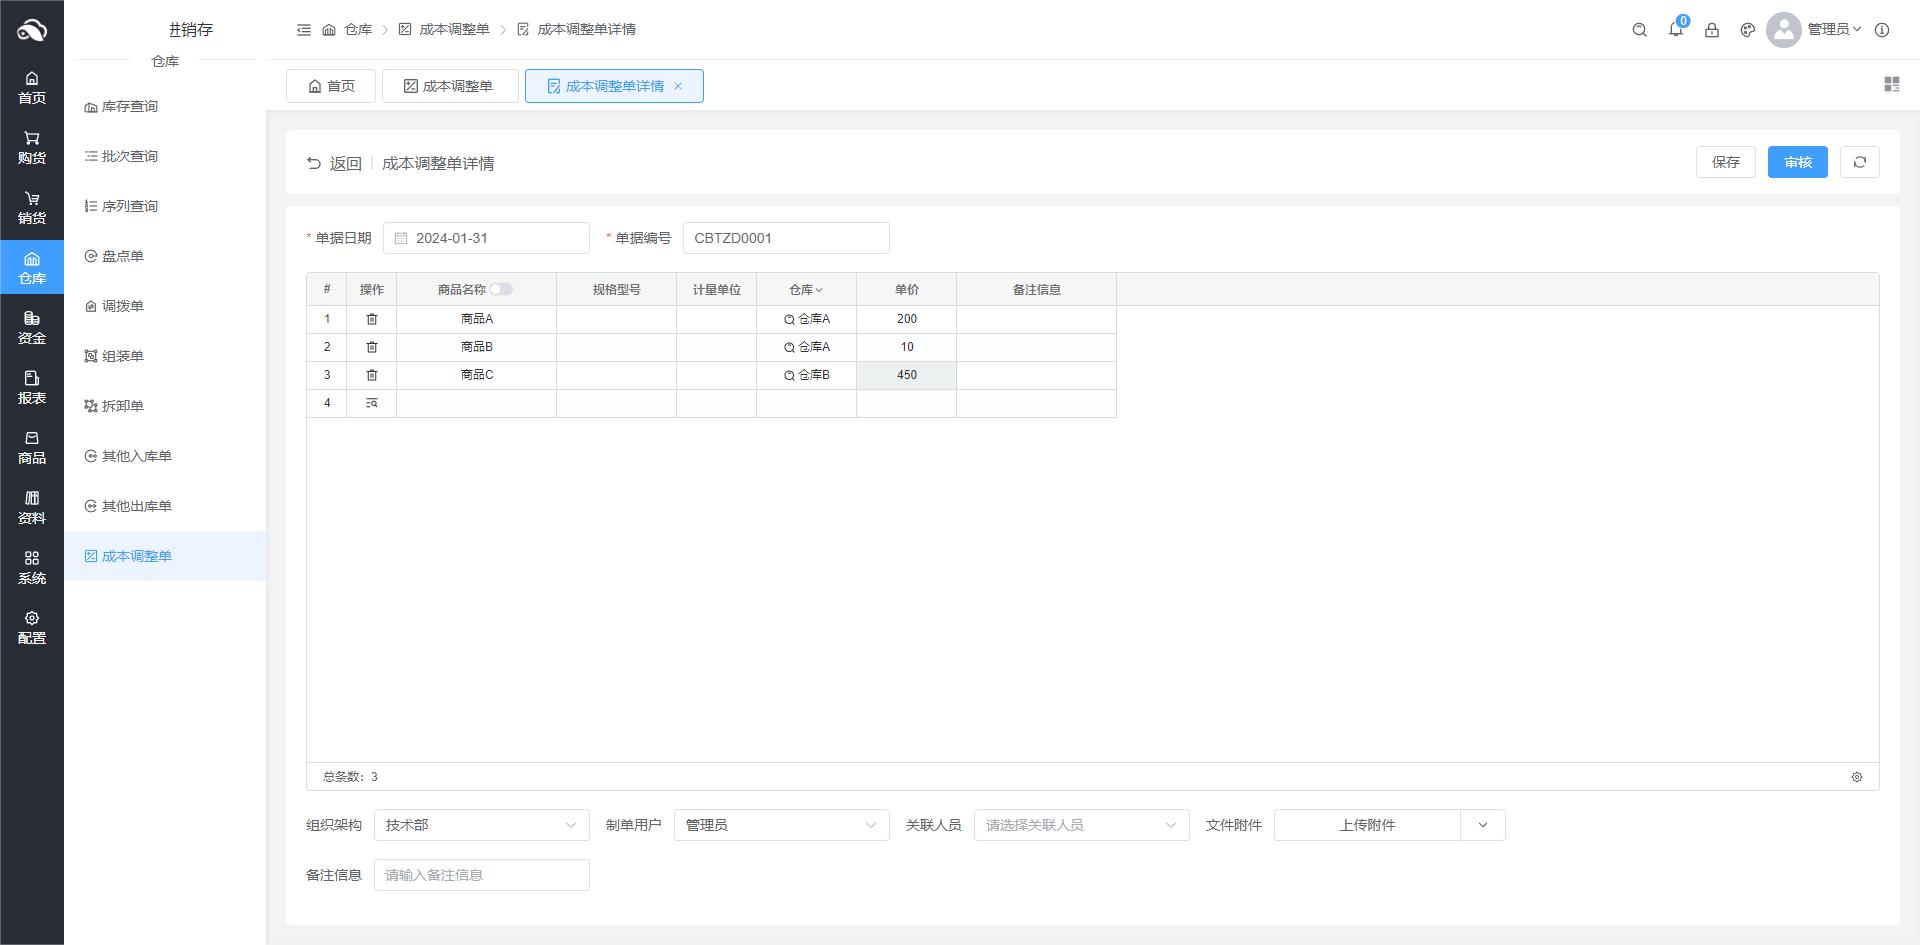The height and width of the screenshot is (945, 1920).
Task: Expand the 组织架构 dropdown
Action: click(x=481, y=825)
